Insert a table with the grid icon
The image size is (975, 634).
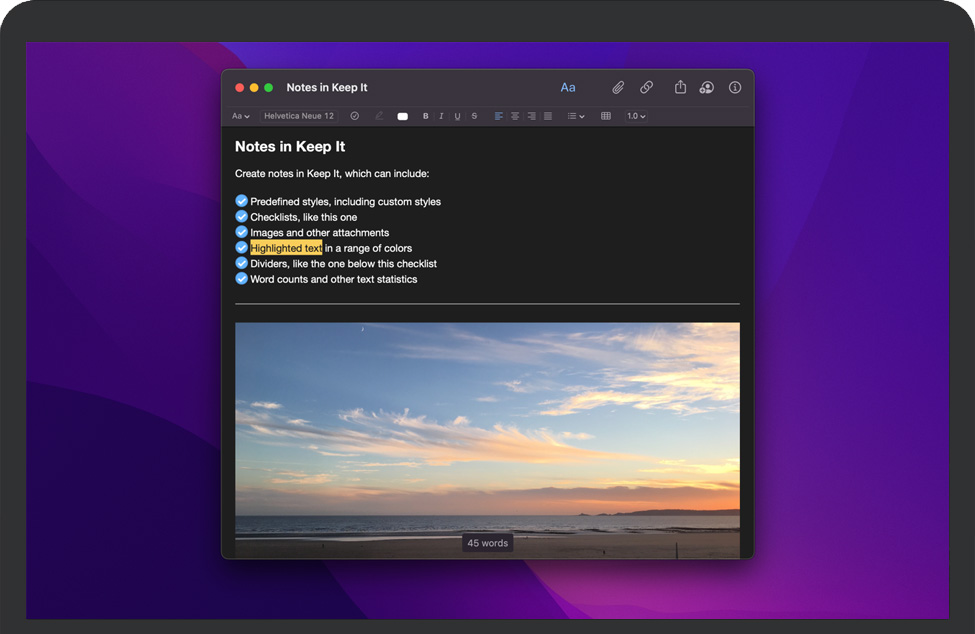(606, 116)
